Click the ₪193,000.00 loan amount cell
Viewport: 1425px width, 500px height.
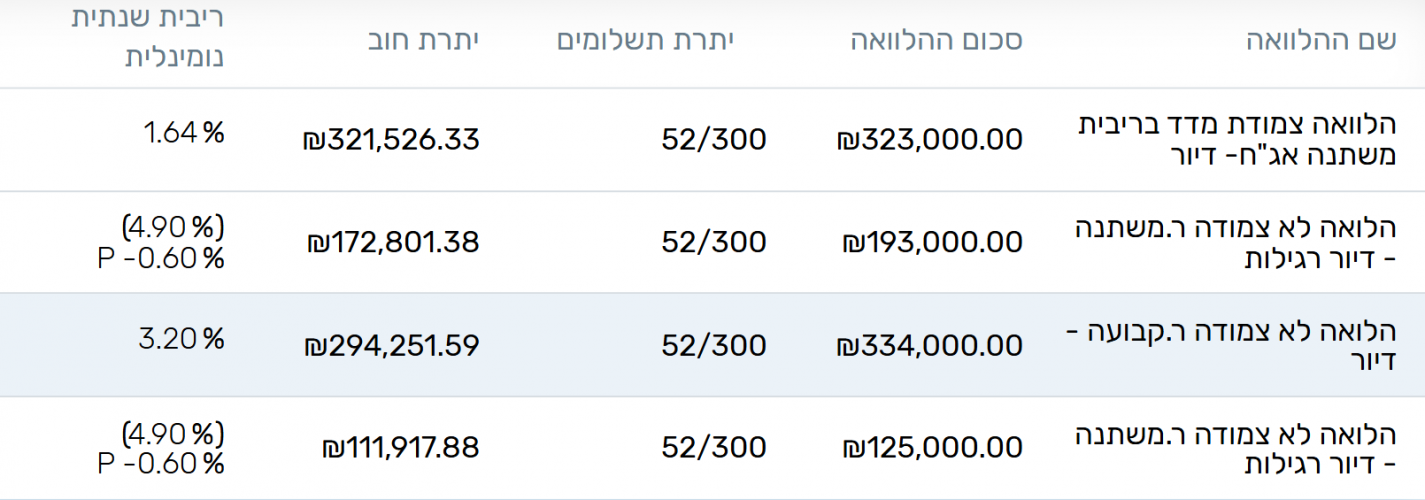(933, 242)
